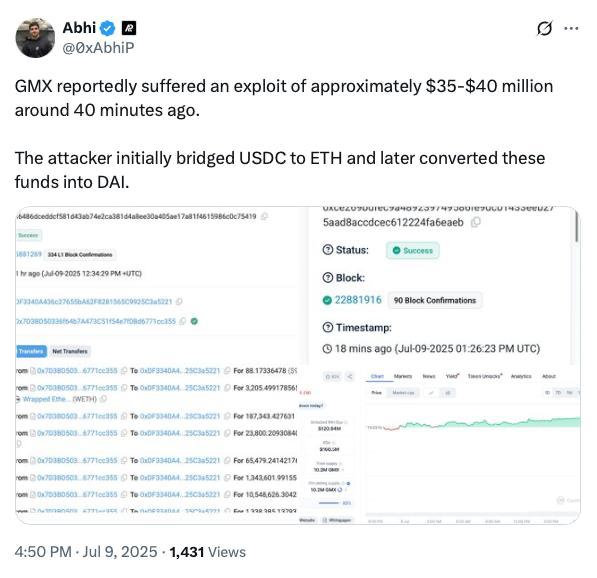Click the blue verified badge beside Abhi
Image resolution: width=597 pixels, height=578 pixels.
tap(107, 28)
